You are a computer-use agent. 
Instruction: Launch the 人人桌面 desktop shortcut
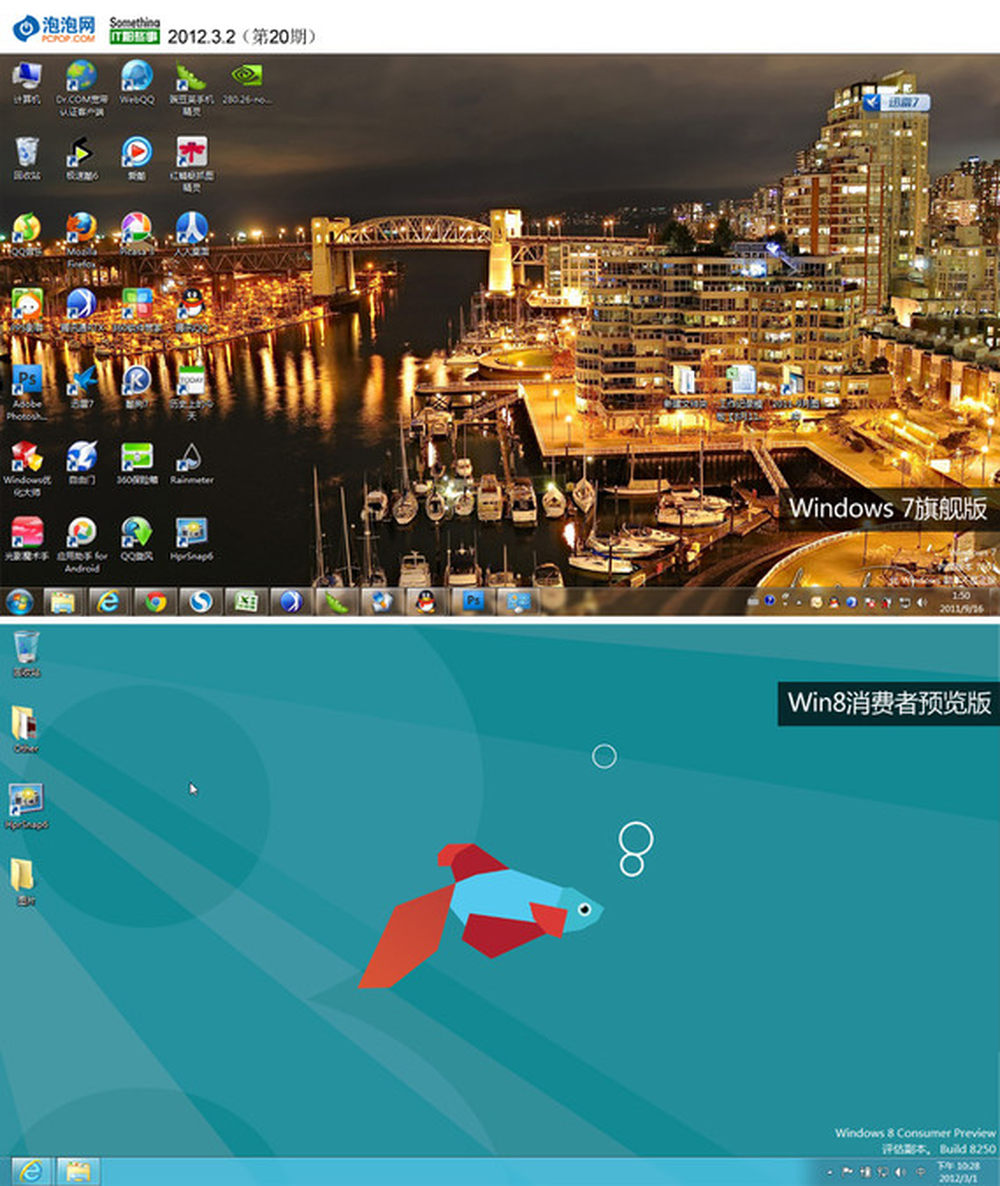[x=191, y=234]
